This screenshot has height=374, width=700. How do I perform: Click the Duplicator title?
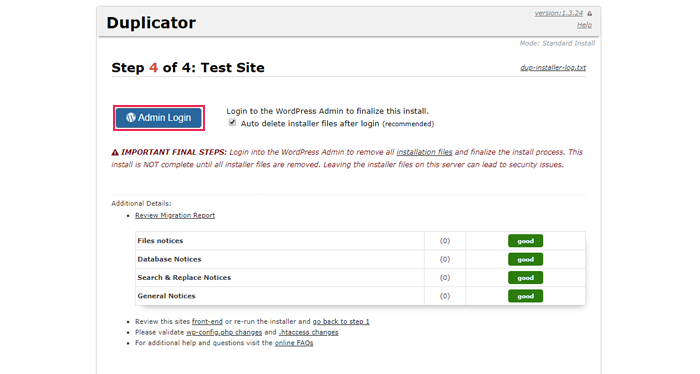tap(151, 23)
